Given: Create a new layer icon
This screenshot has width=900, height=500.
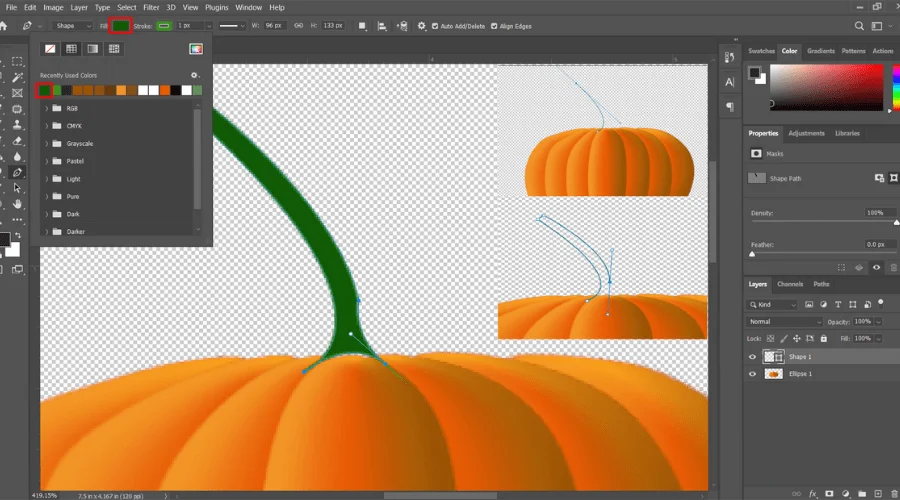Looking at the screenshot, I should point(878,494).
